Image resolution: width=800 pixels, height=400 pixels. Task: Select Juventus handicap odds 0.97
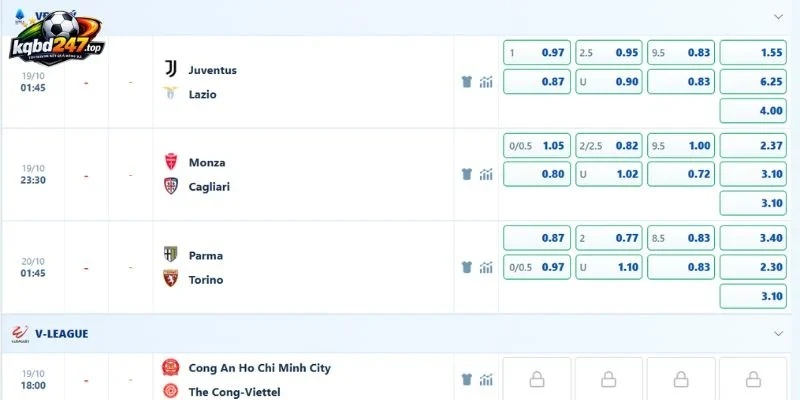(537, 53)
